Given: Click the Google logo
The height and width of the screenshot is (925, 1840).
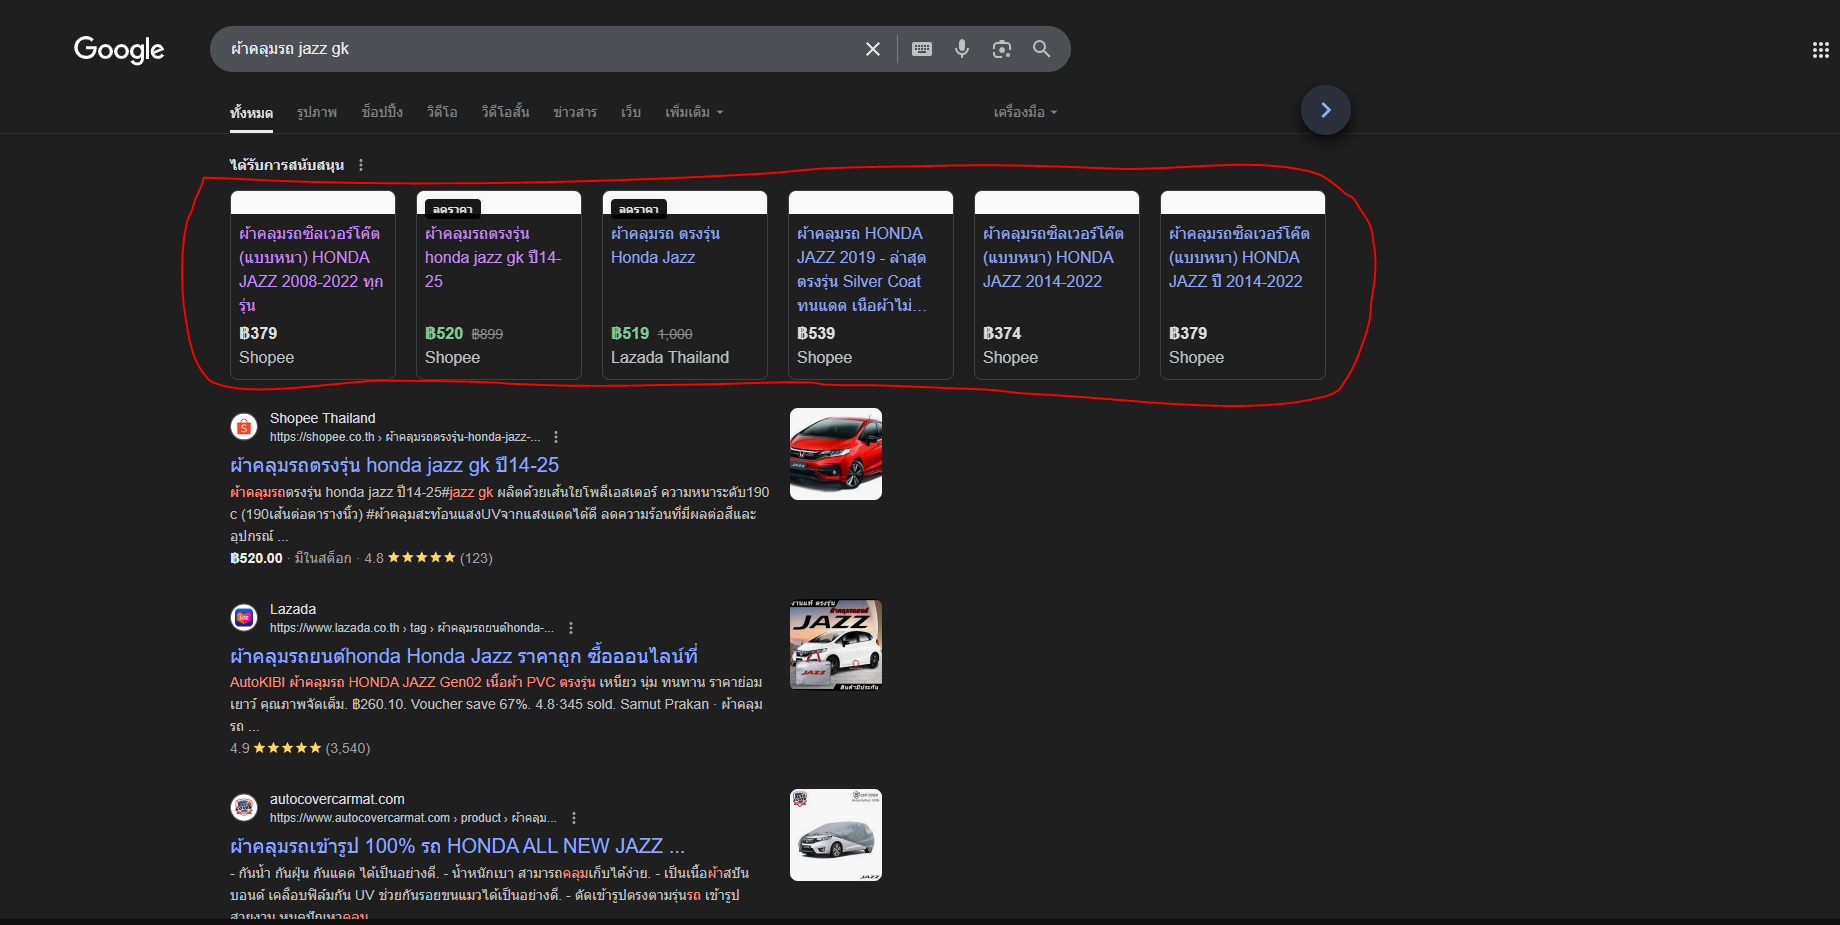Looking at the screenshot, I should tap(119, 49).
